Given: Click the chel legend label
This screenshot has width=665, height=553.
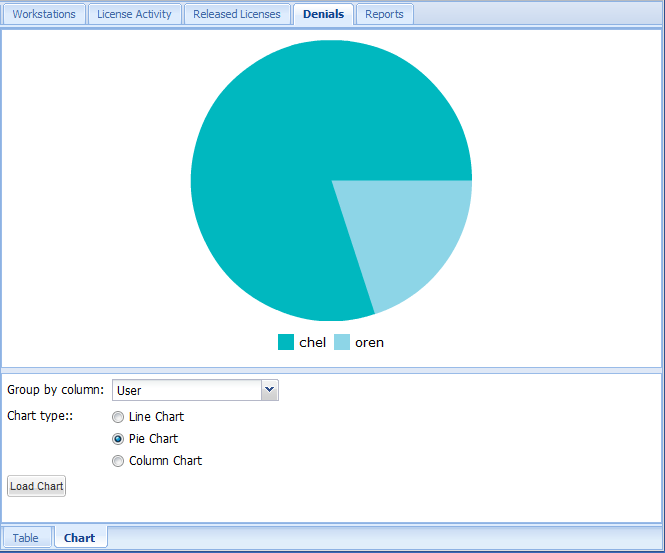Looking at the screenshot, I should click(313, 342).
